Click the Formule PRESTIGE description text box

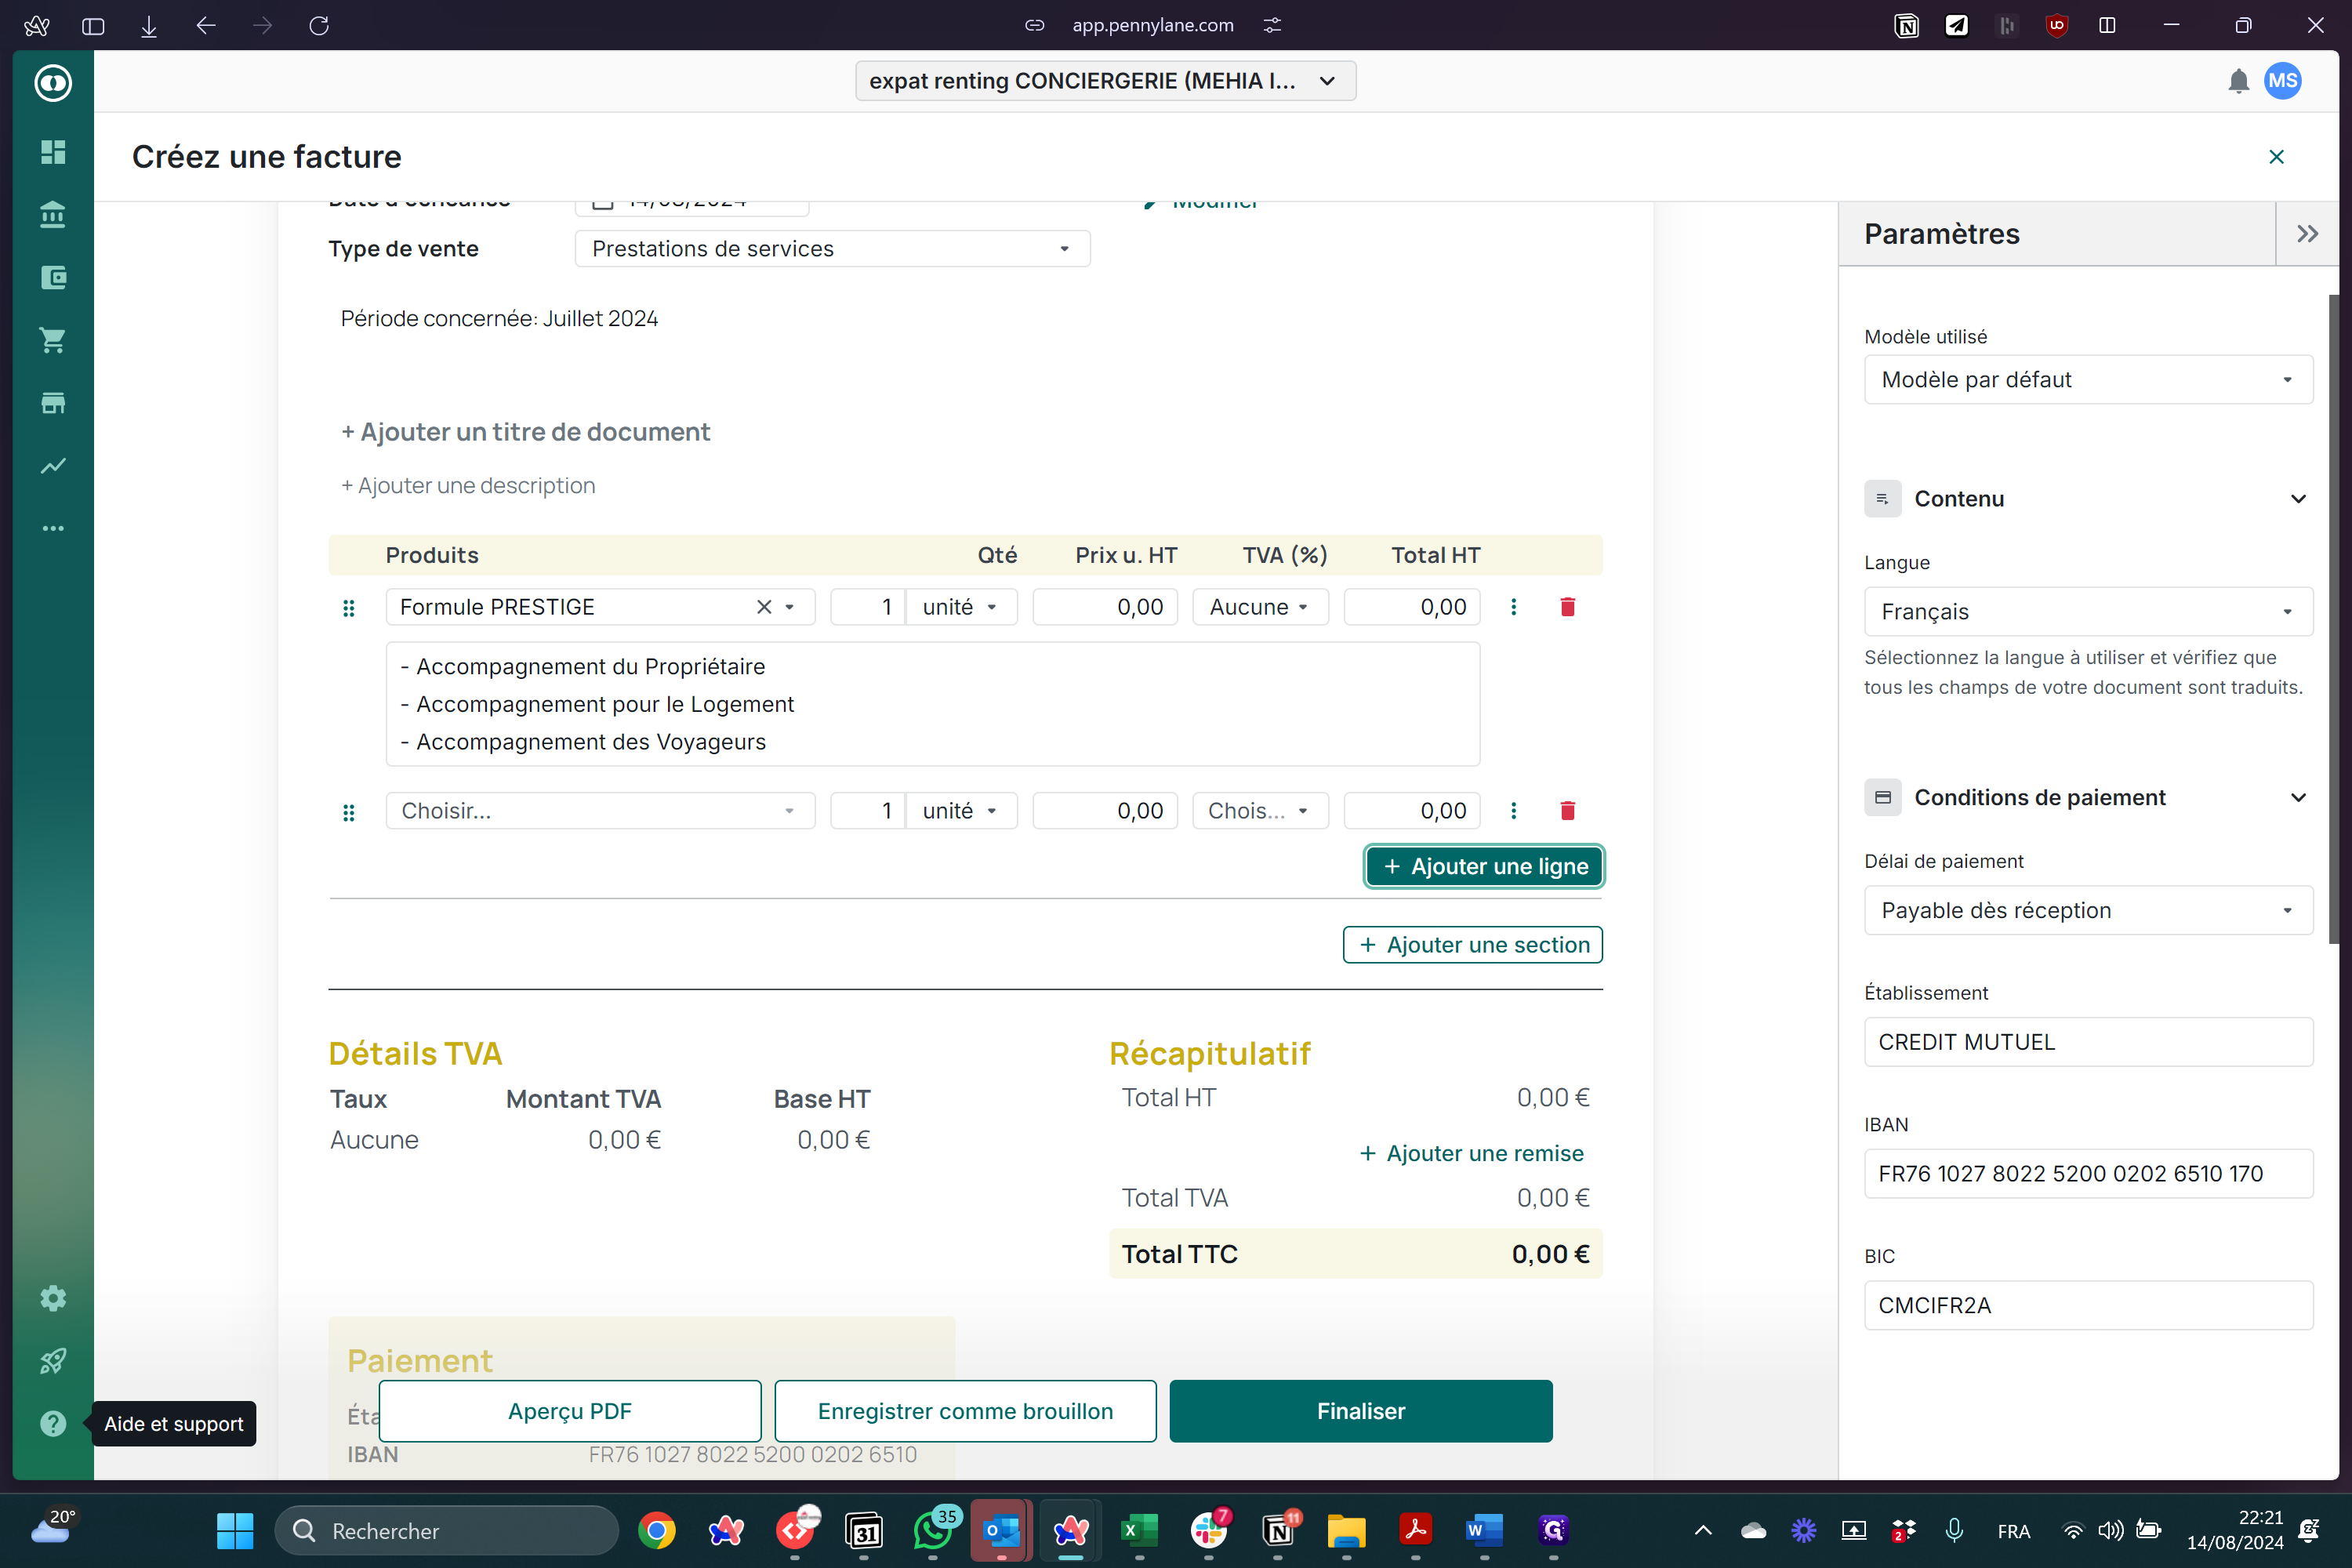click(932, 704)
